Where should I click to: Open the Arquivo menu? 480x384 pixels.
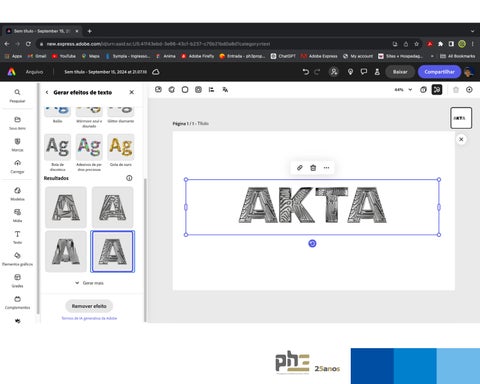[x=34, y=72]
